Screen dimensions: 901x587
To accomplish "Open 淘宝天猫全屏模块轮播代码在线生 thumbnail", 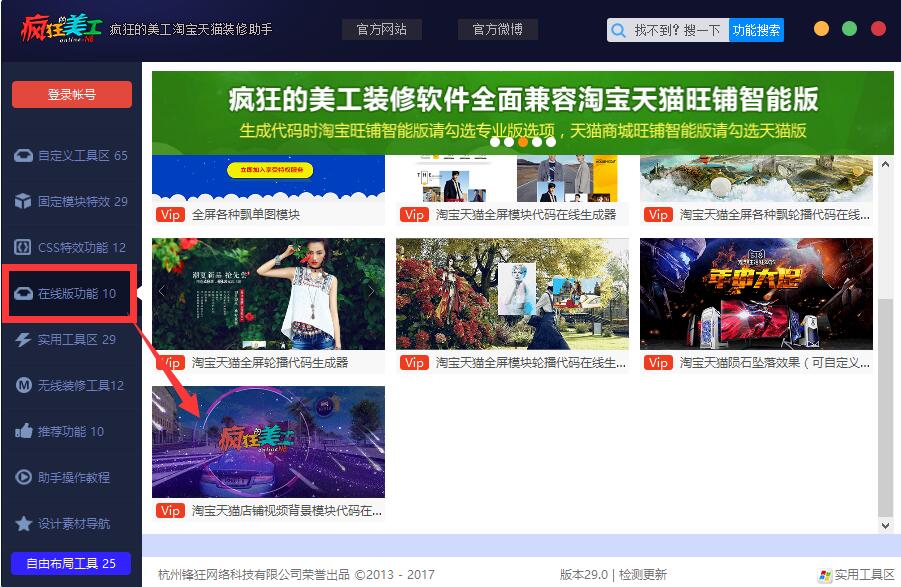I will click(x=513, y=294).
